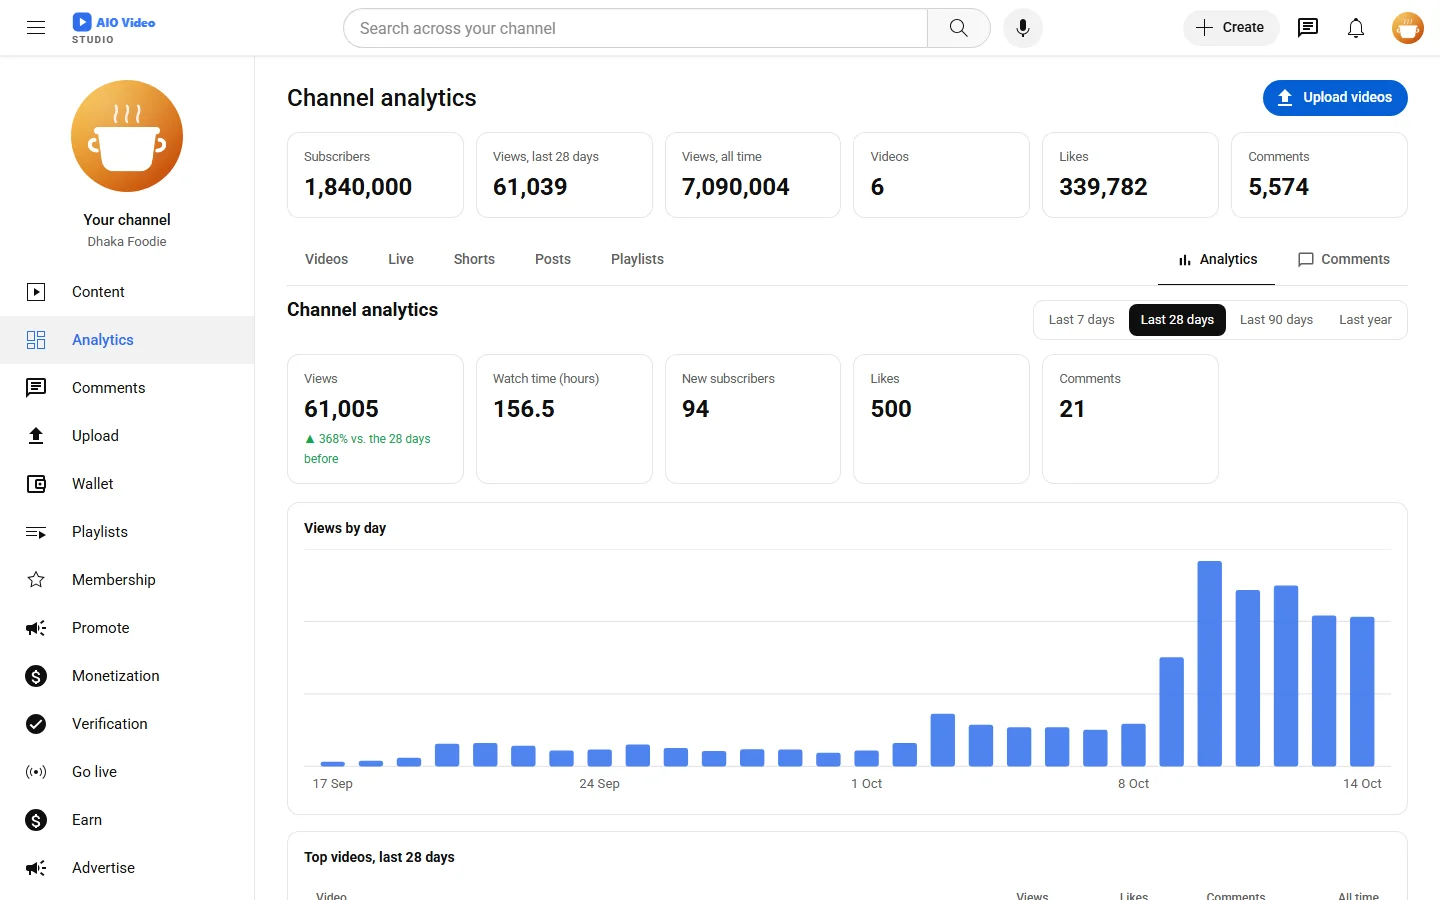Activate voice search microphone
The width and height of the screenshot is (1440, 900).
[1023, 28]
